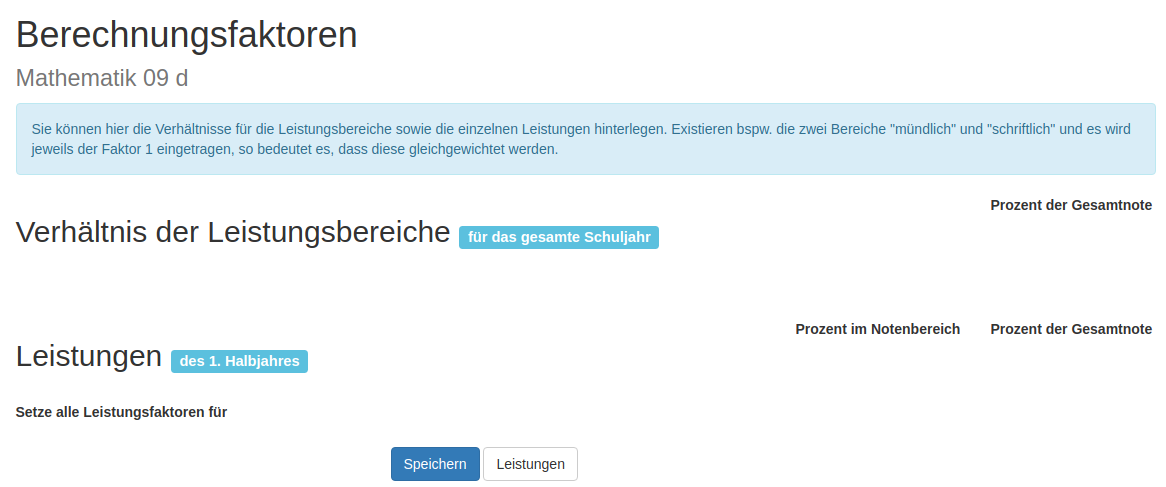The width and height of the screenshot is (1166, 487).
Task: Click the blue Speichern button
Action: coord(435,464)
